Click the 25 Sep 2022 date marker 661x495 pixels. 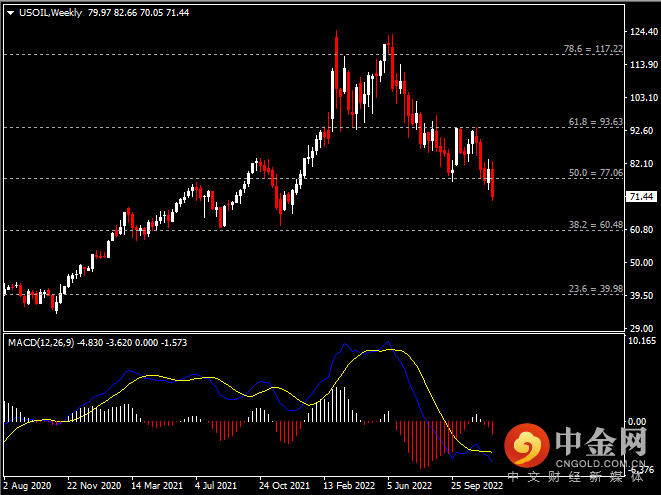479,485
